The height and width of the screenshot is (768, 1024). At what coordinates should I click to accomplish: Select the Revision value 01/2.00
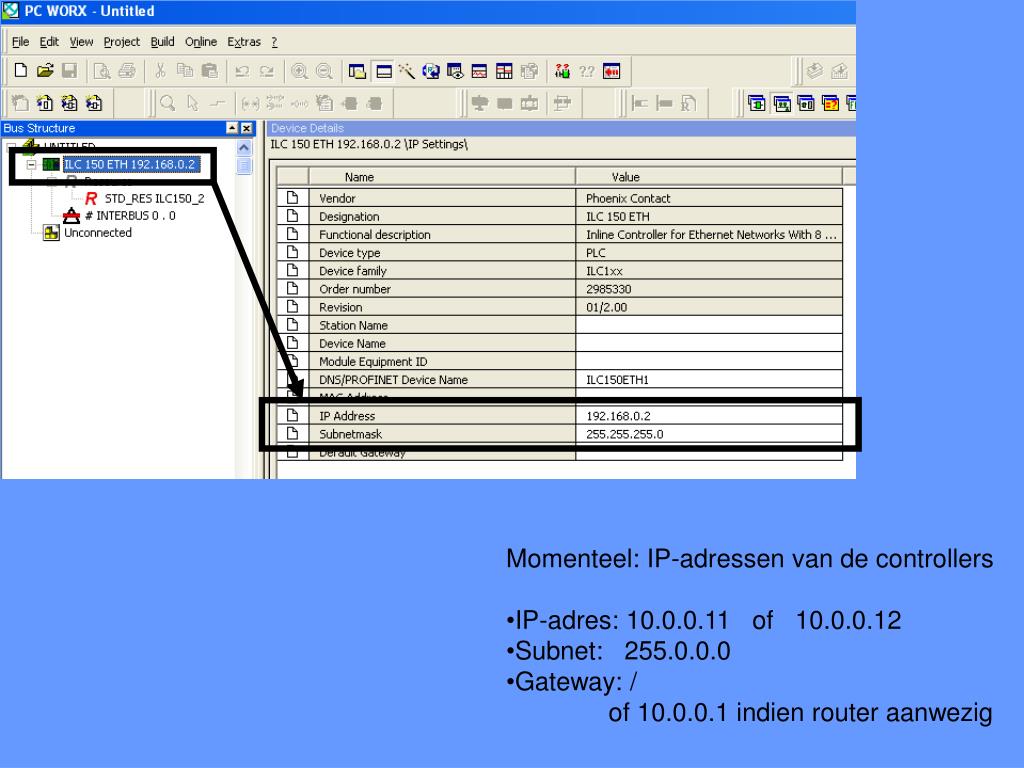[x=709, y=307]
